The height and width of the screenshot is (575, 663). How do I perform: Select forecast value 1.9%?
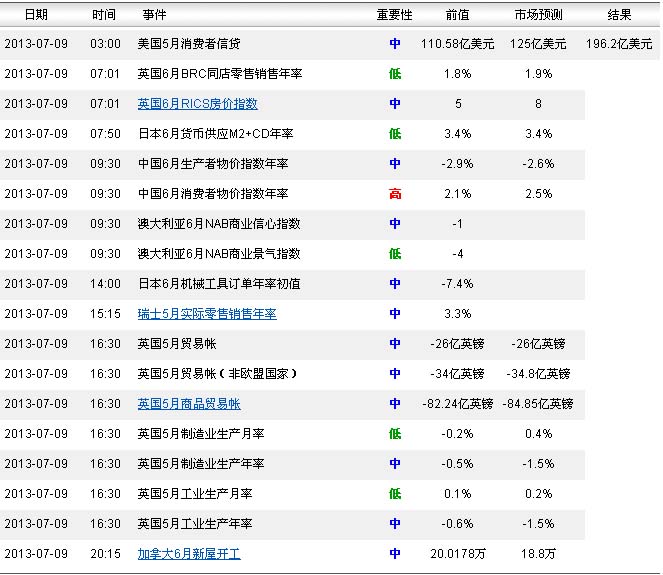[538, 74]
